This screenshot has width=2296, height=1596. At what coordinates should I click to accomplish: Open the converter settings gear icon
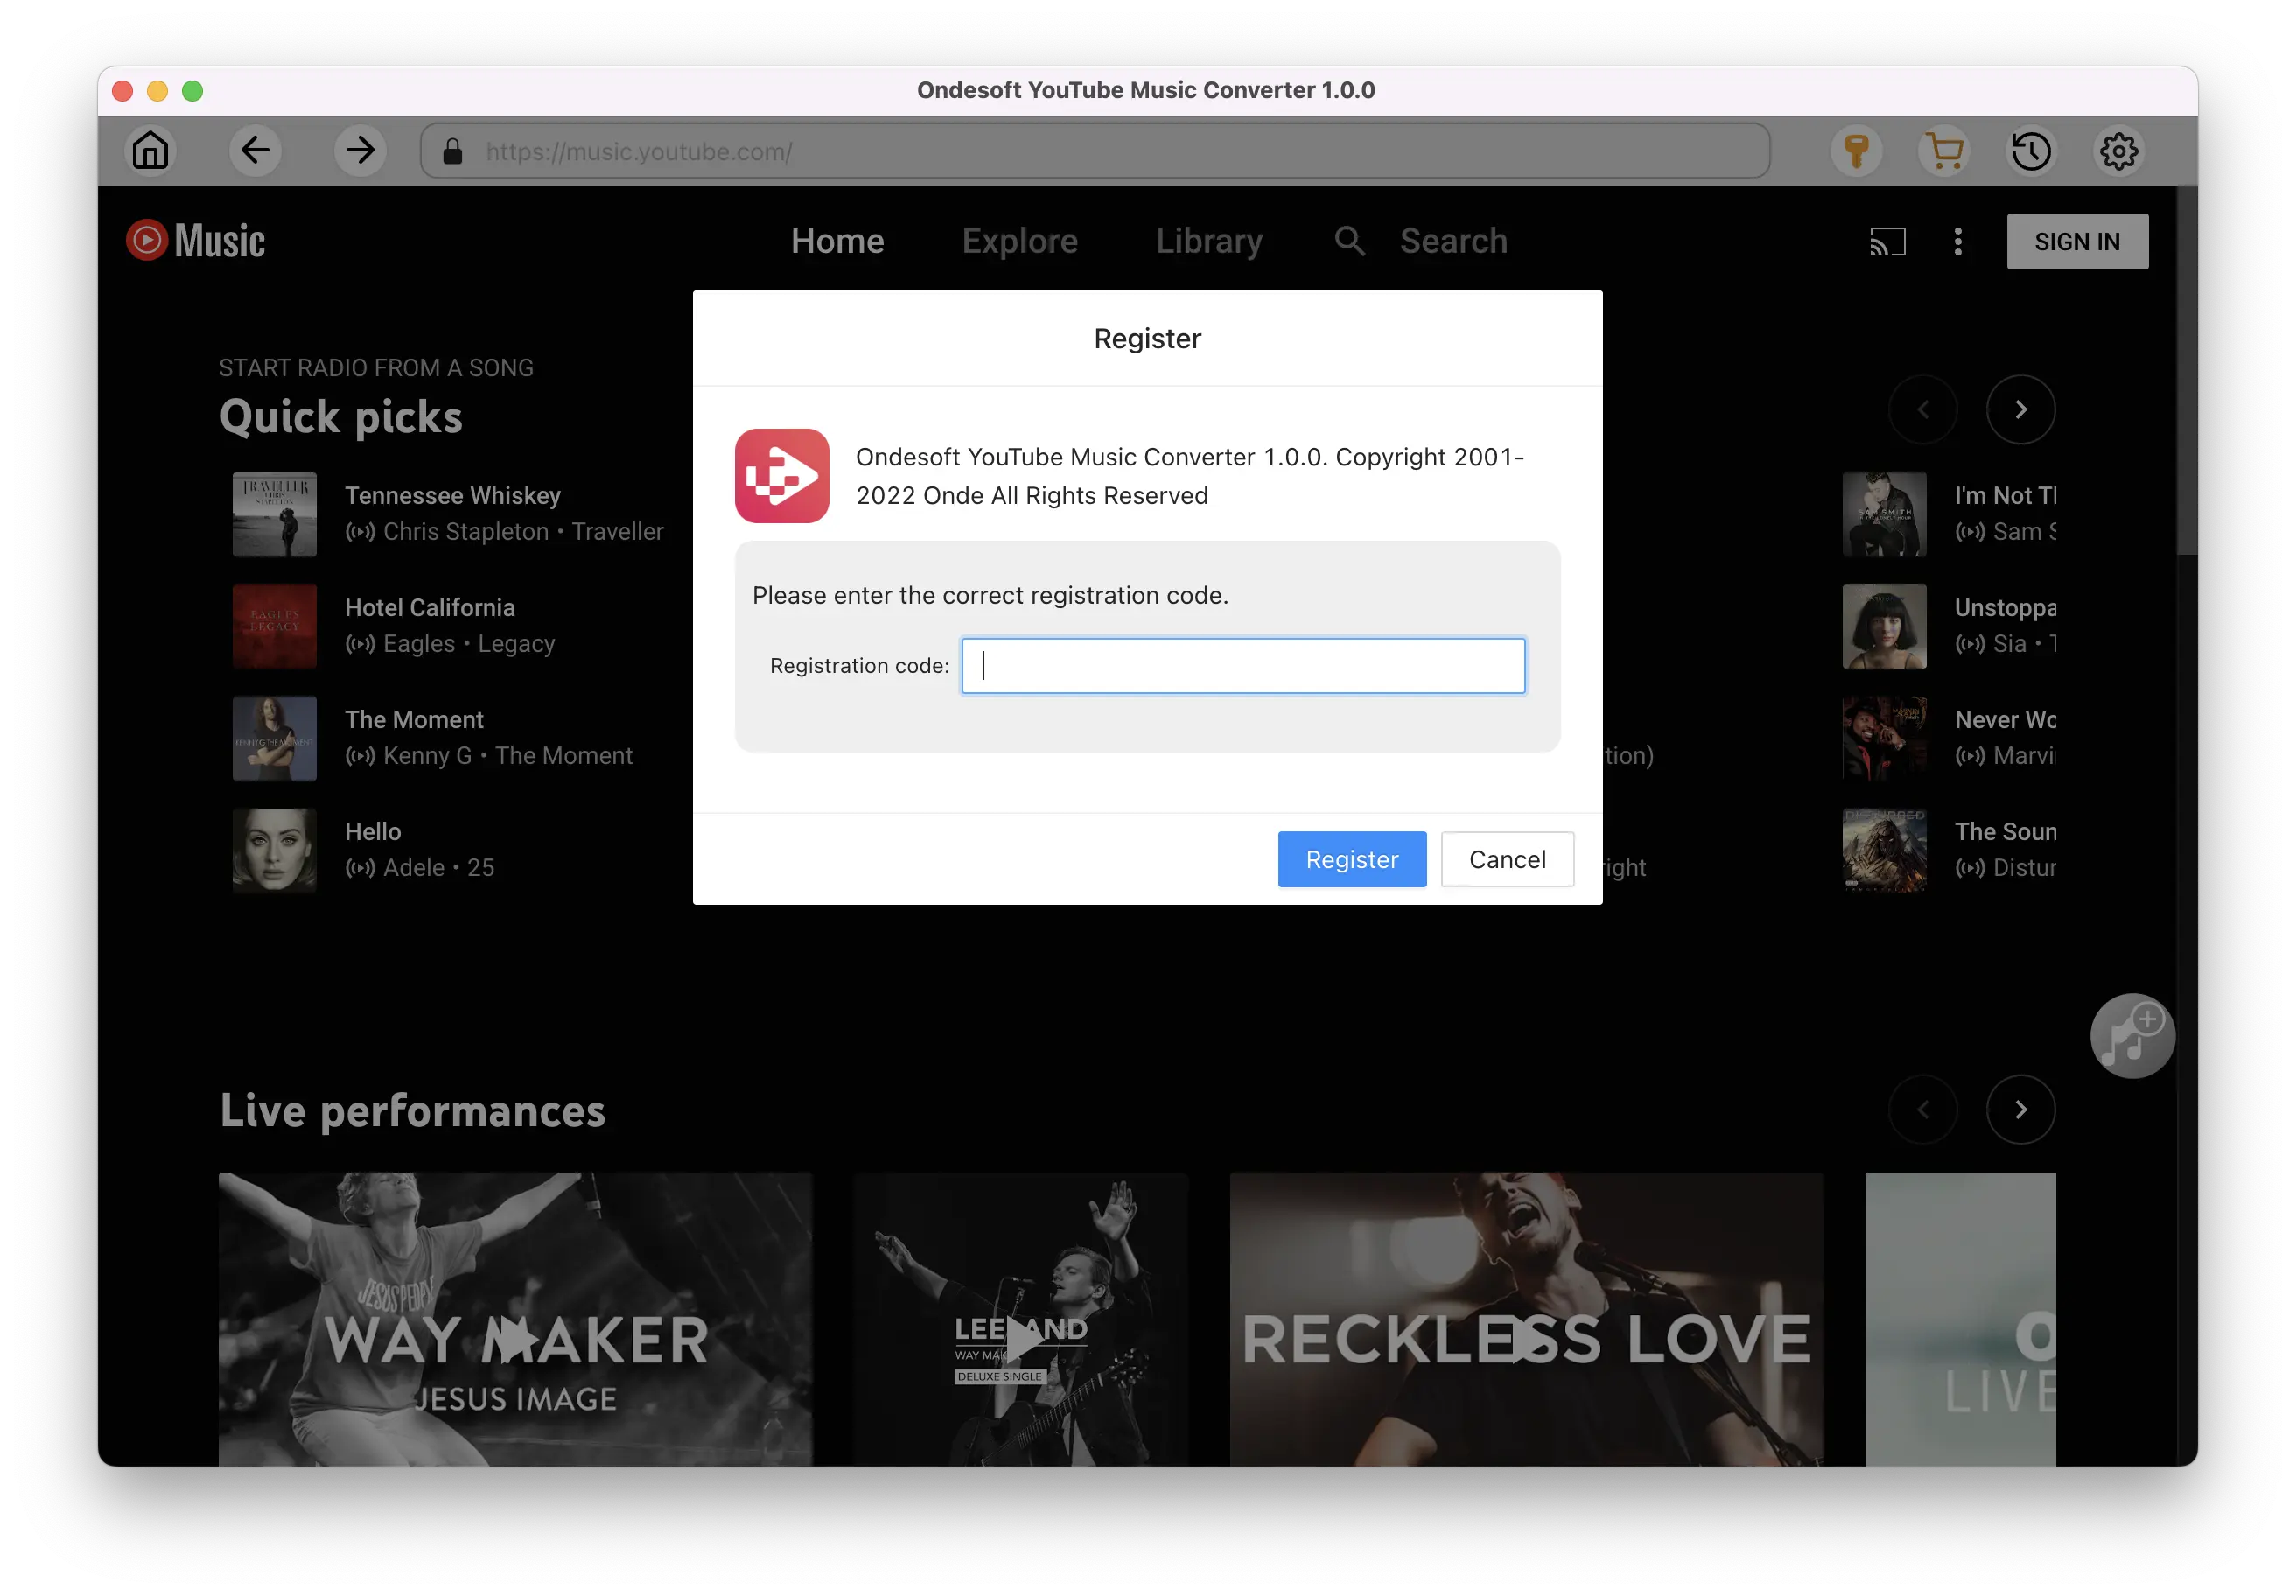(x=2118, y=151)
